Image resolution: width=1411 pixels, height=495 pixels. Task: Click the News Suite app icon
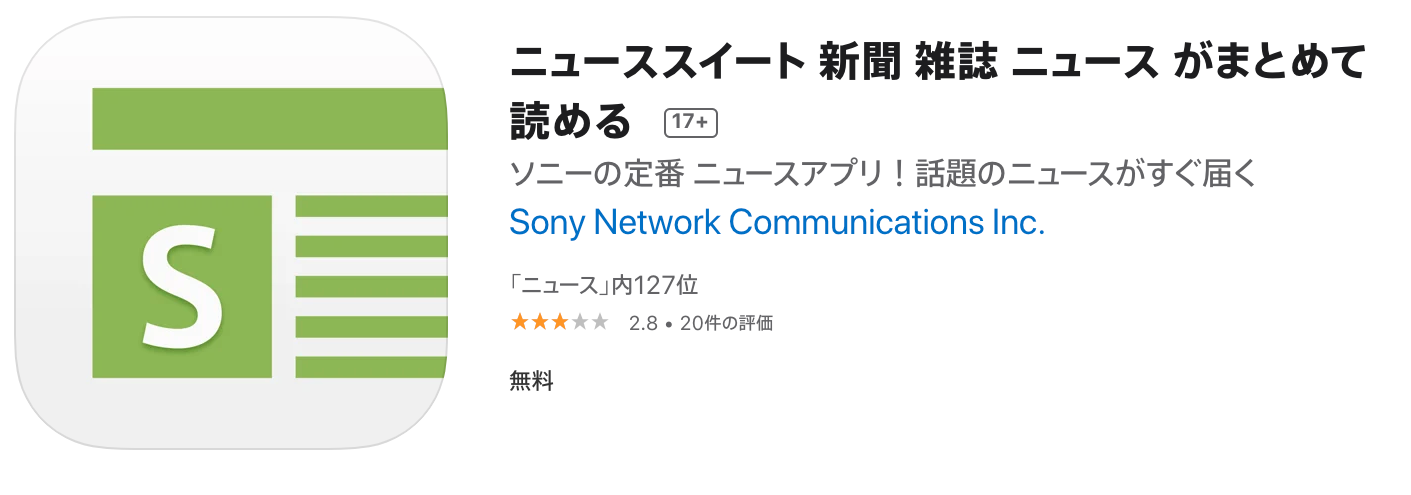[x=231, y=234]
